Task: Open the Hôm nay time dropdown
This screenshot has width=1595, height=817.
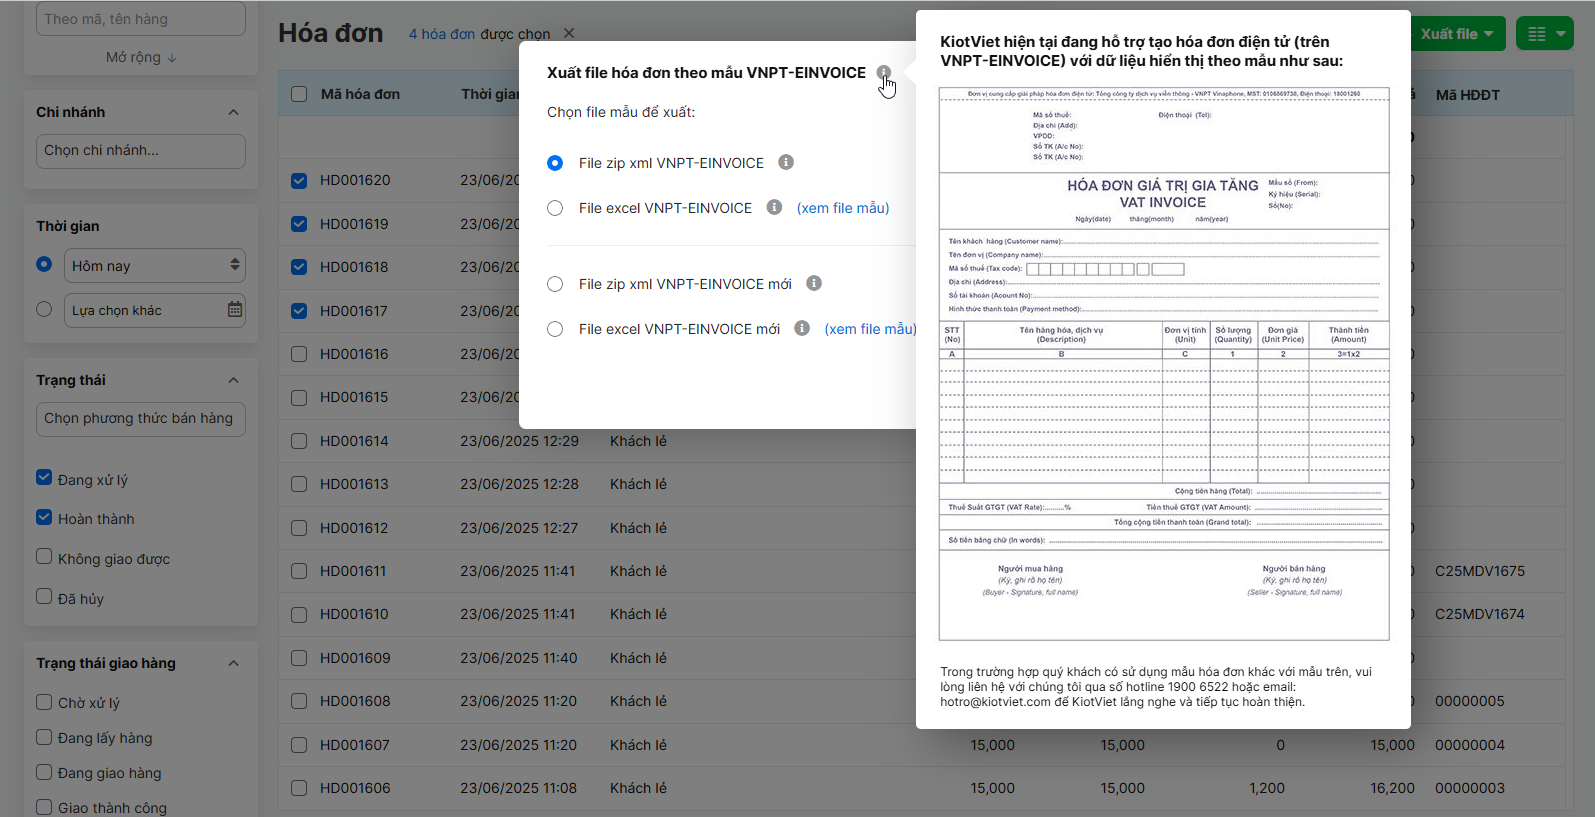Action: click(155, 266)
